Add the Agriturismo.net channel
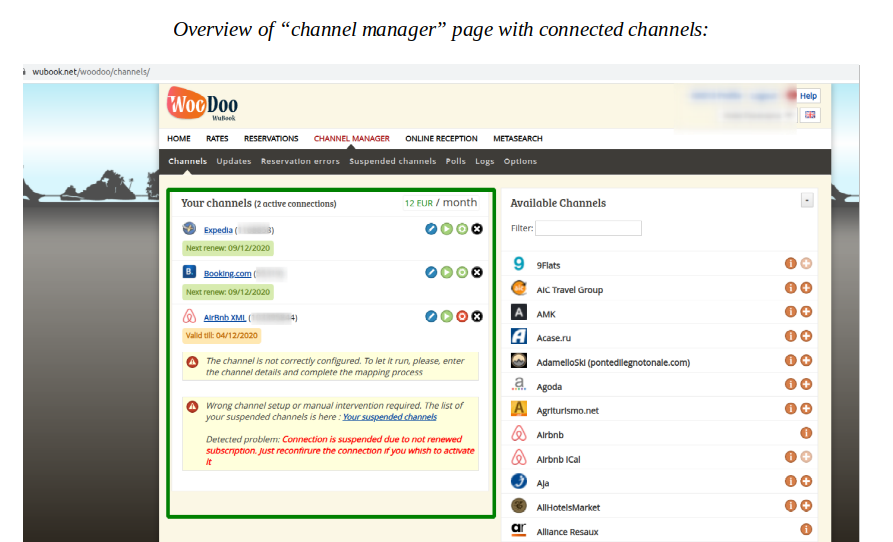Image resolution: width=893 pixels, height=542 pixels. tap(806, 409)
